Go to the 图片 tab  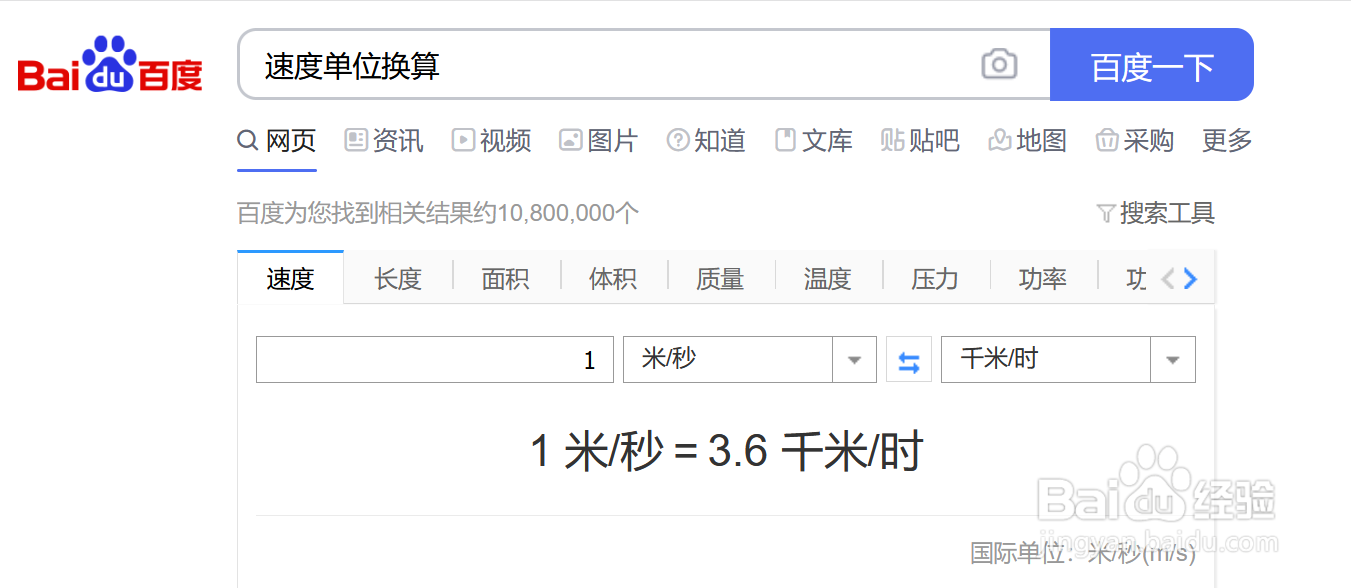coord(598,141)
